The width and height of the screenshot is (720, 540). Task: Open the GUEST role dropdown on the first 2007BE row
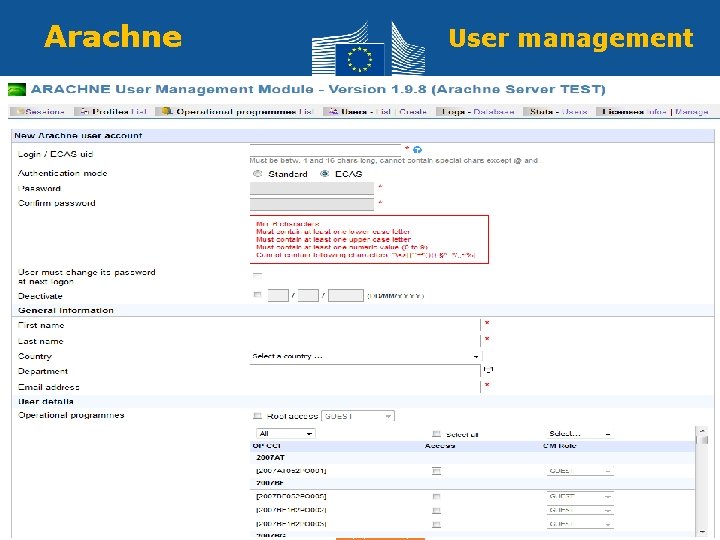click(x=580, y=496)
